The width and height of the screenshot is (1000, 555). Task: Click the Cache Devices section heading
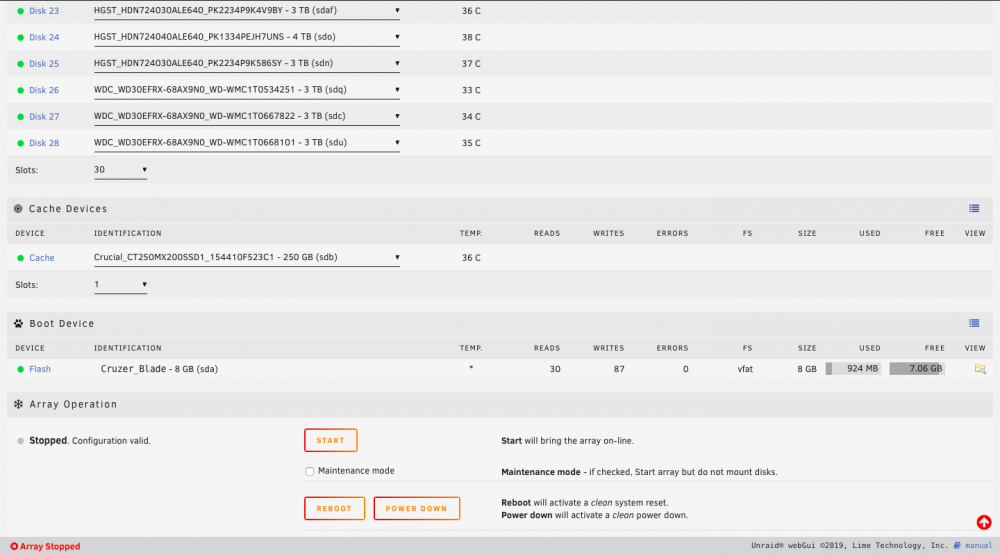pos(68,209)
